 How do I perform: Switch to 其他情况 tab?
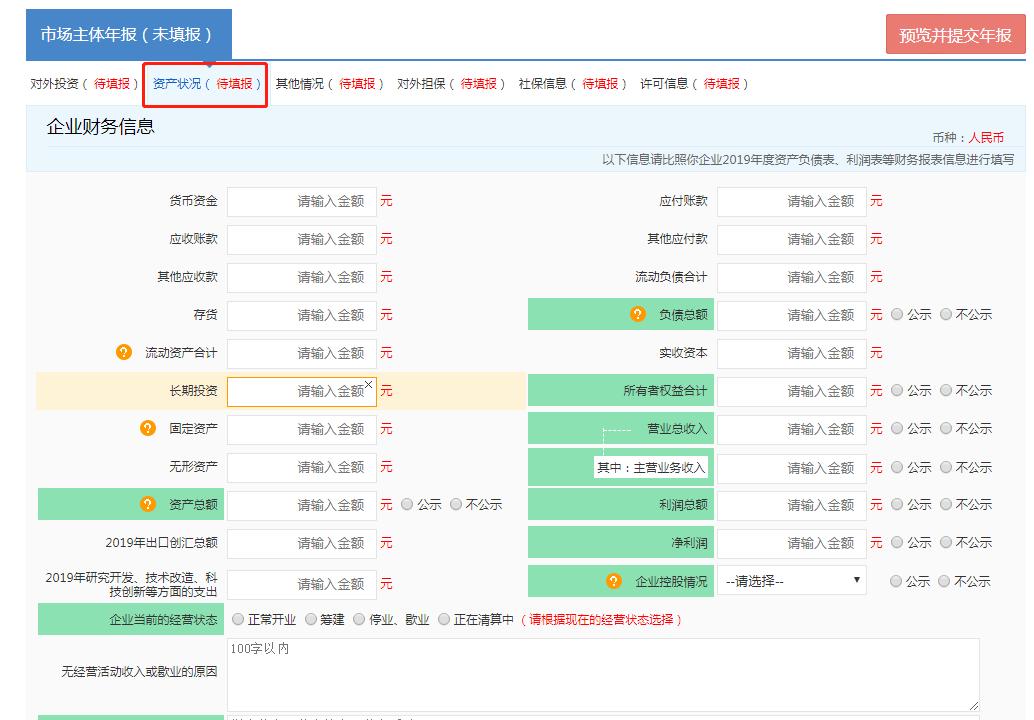329,84
